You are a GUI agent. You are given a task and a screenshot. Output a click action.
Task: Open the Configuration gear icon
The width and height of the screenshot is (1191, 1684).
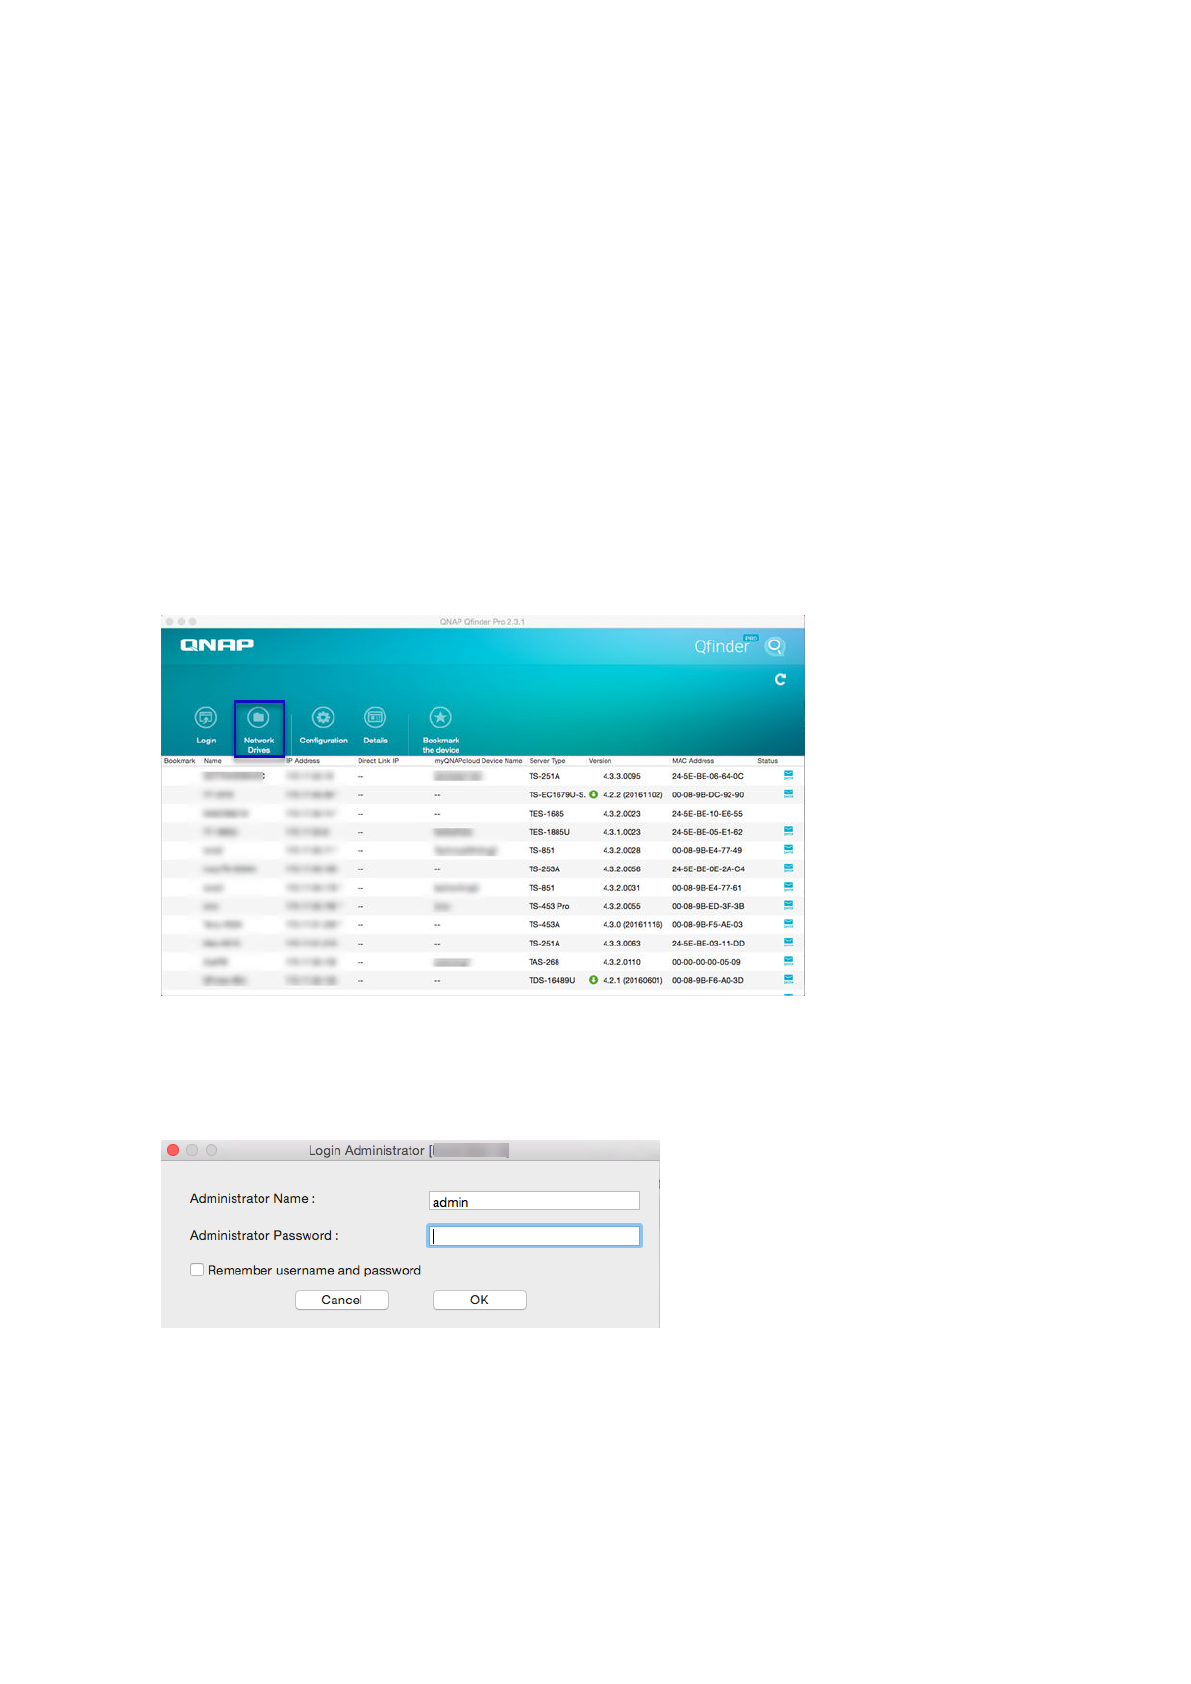323,718
